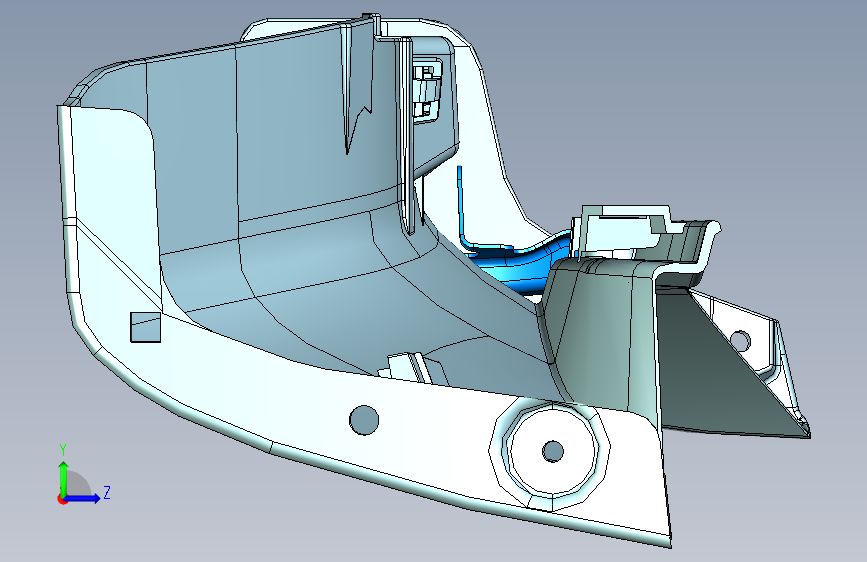This screenshot has height=562, width=867.
Task: Select the large circular boss hole
Action: (552, 451)
